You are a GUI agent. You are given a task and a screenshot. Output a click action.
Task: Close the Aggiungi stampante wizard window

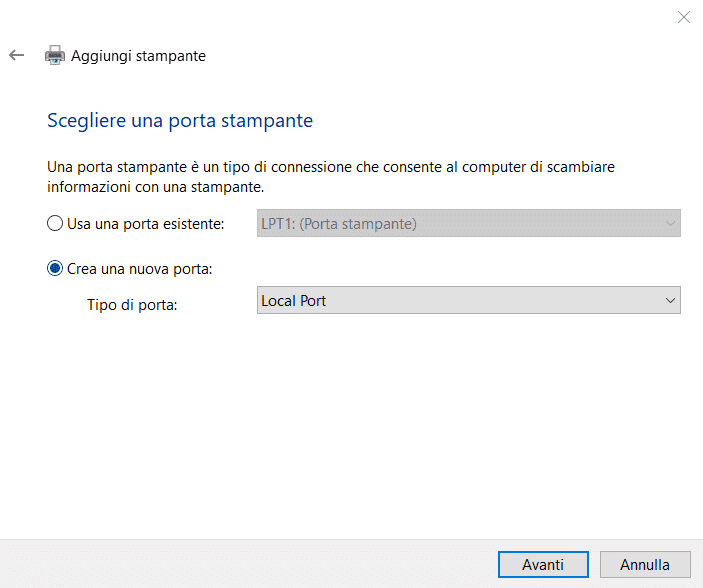point(684,16)
